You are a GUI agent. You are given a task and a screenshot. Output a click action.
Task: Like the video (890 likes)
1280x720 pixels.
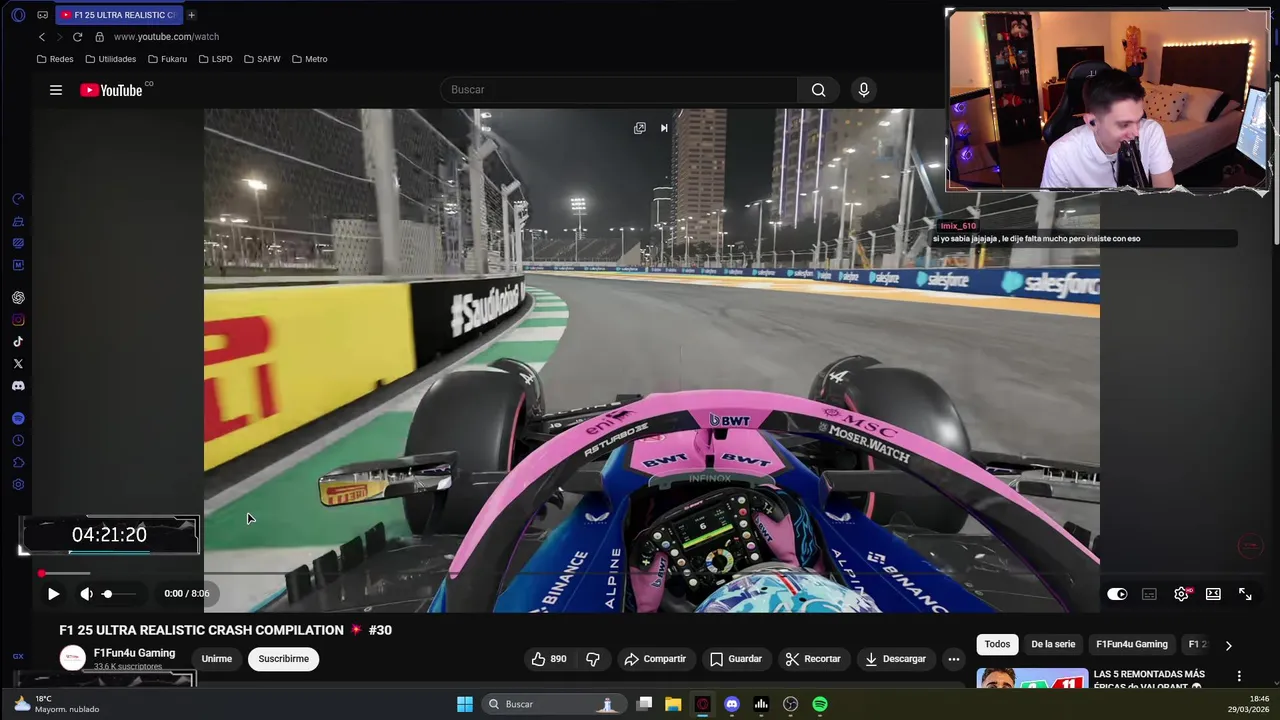click(549, 659)
